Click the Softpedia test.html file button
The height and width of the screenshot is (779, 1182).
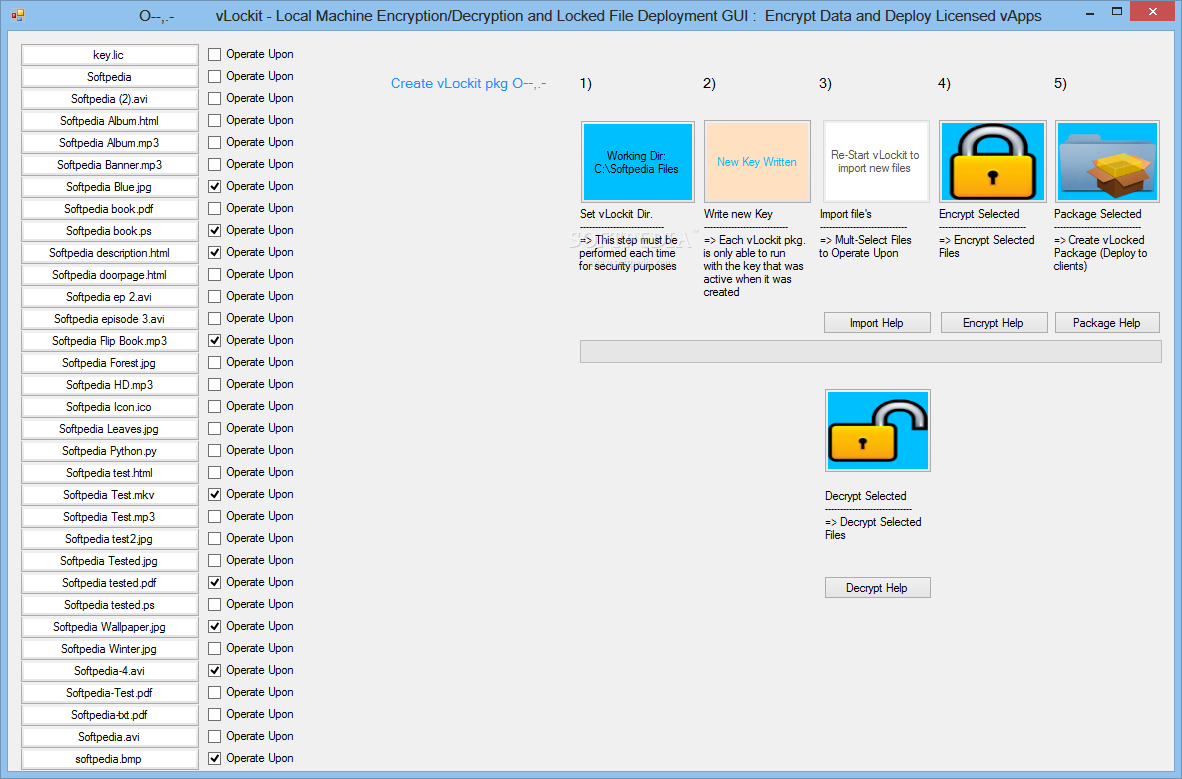109,473
